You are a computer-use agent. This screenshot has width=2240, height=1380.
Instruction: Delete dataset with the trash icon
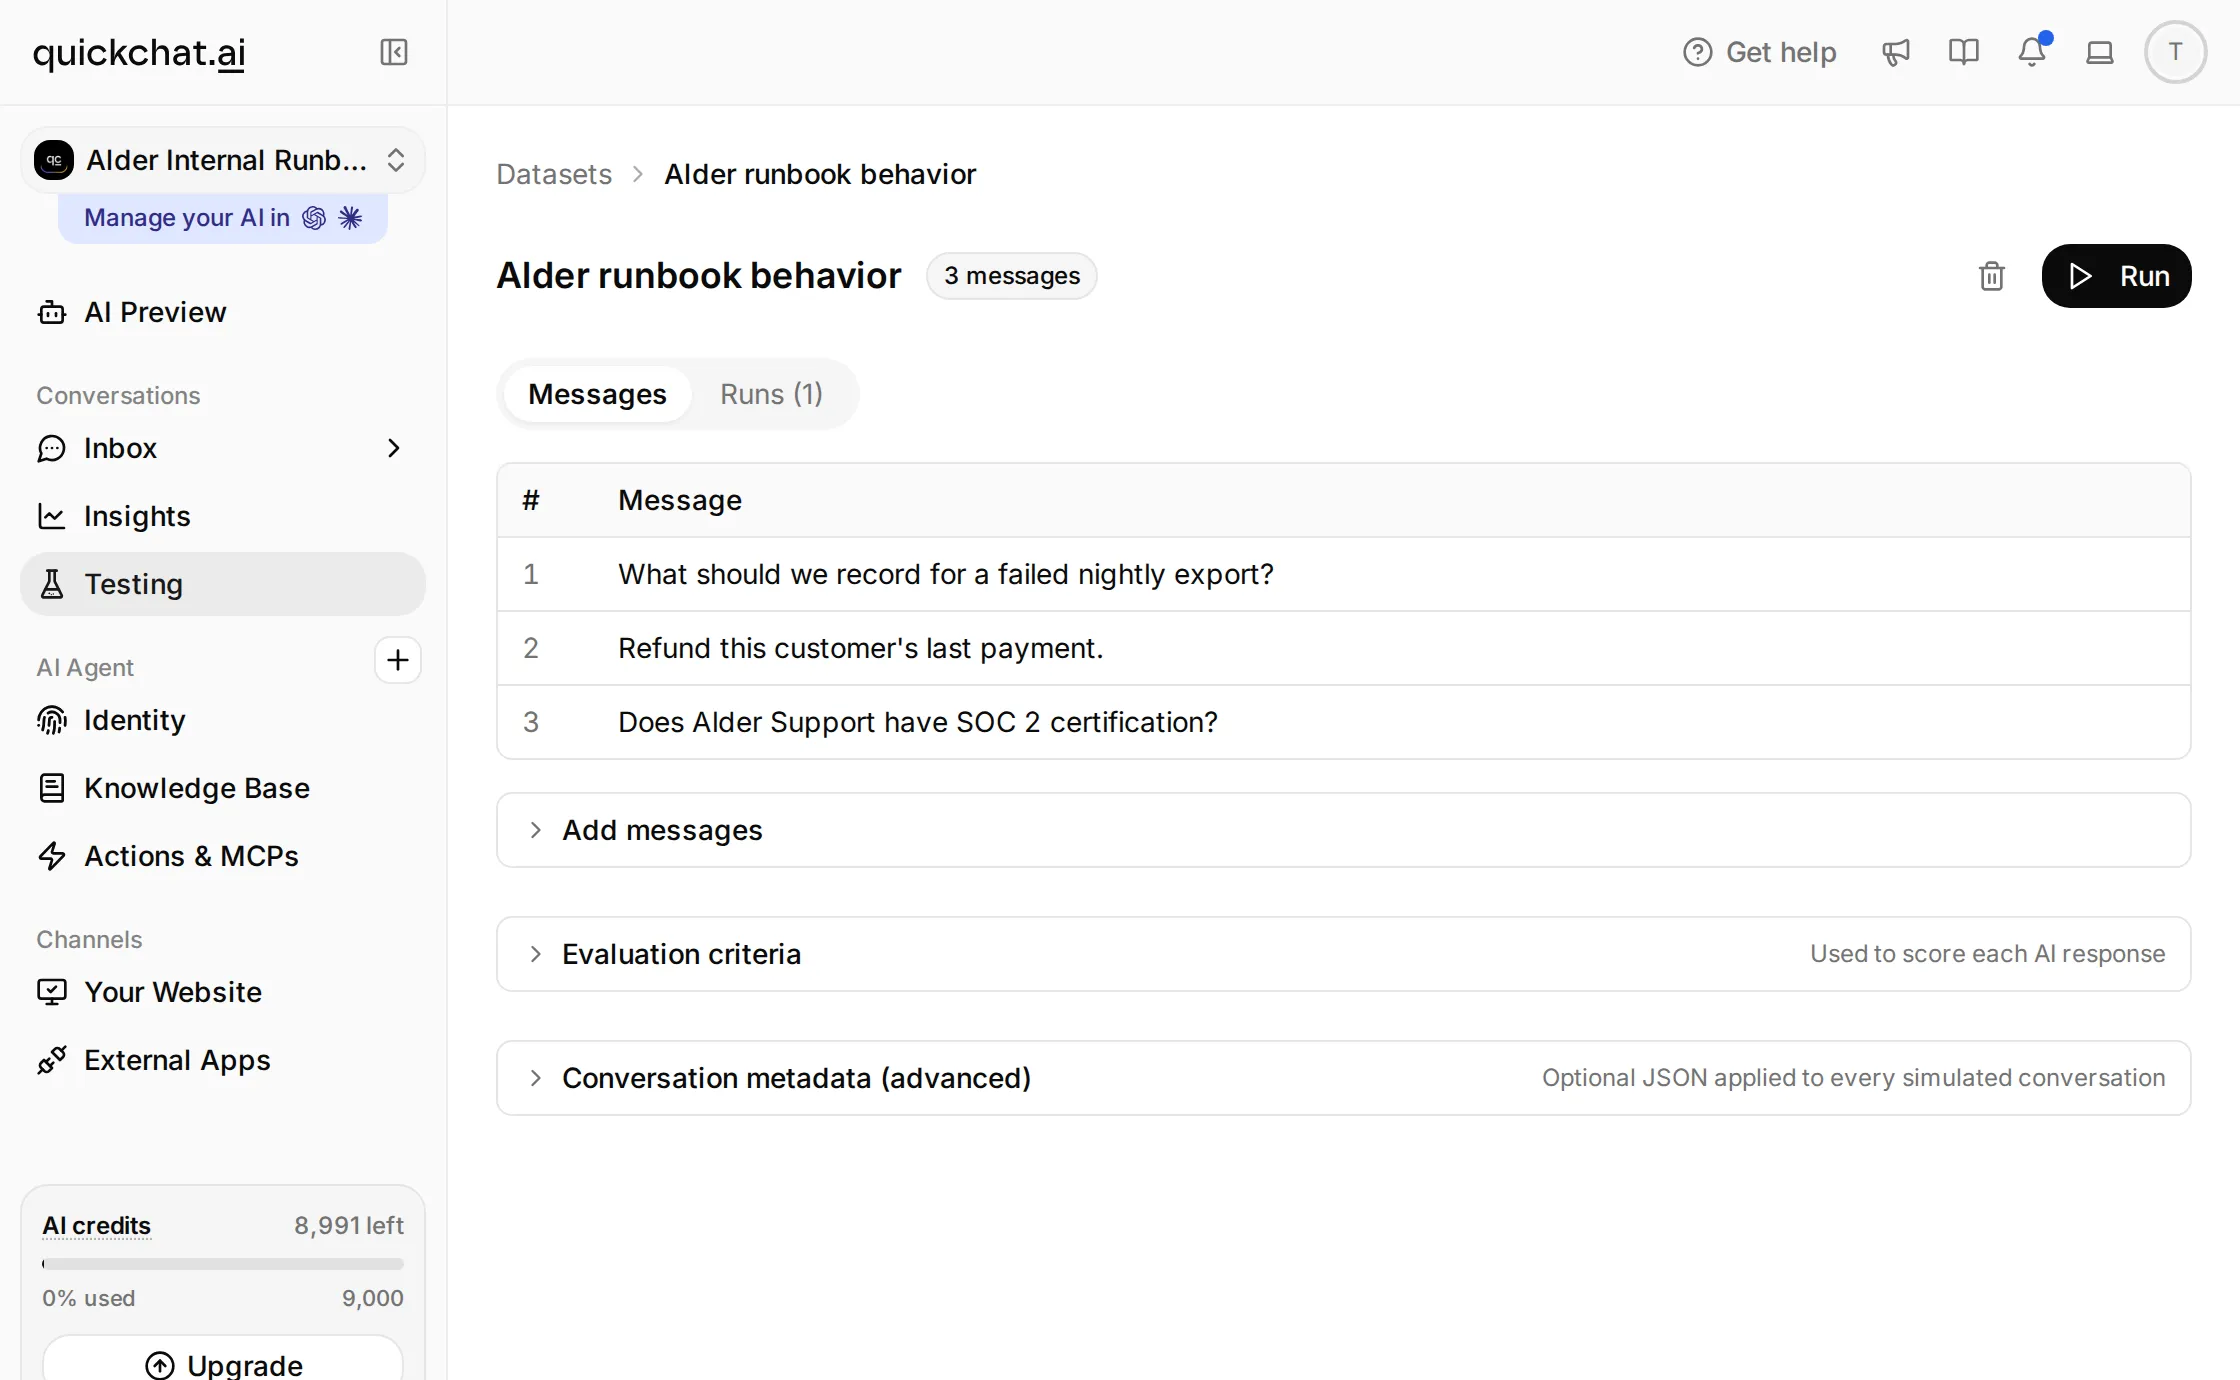1991,276
